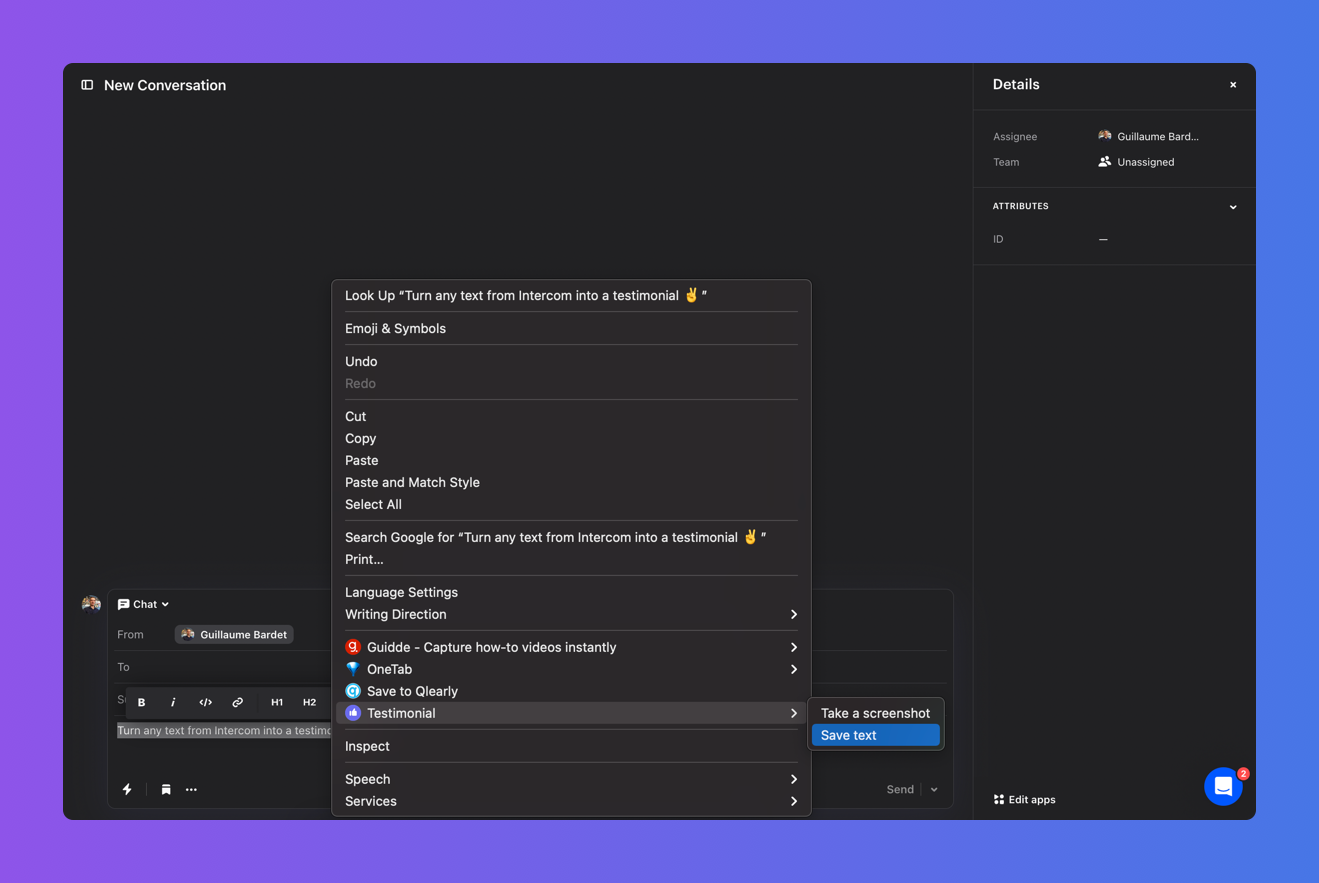Insert inline code formatting
This screenshot has width=1319, height=883.
tap(205, 702)
